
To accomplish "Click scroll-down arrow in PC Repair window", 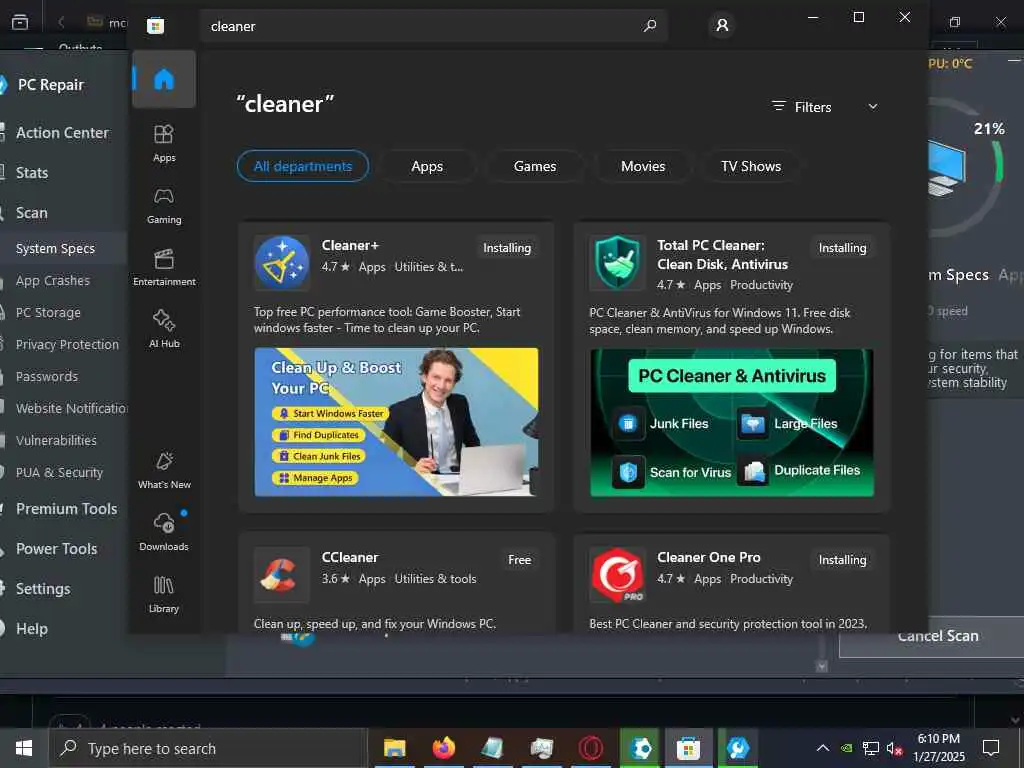I will tap(822, 666).
